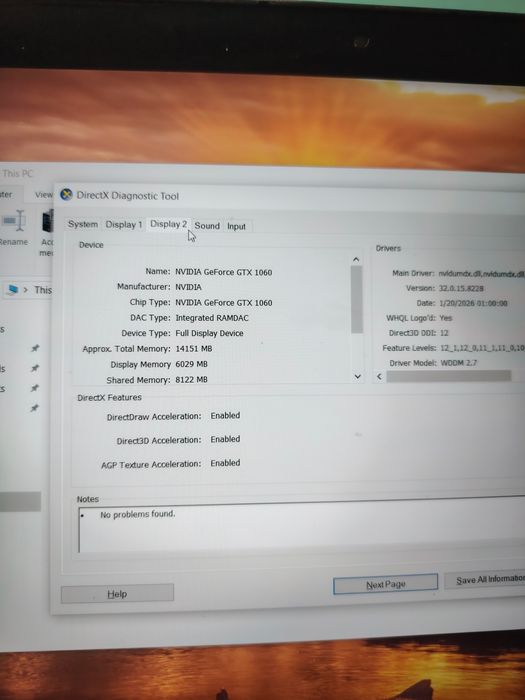Click the 14151 MB total memory value
The width and height of the screenshot is (525, 700).
(x=194, y=349)
